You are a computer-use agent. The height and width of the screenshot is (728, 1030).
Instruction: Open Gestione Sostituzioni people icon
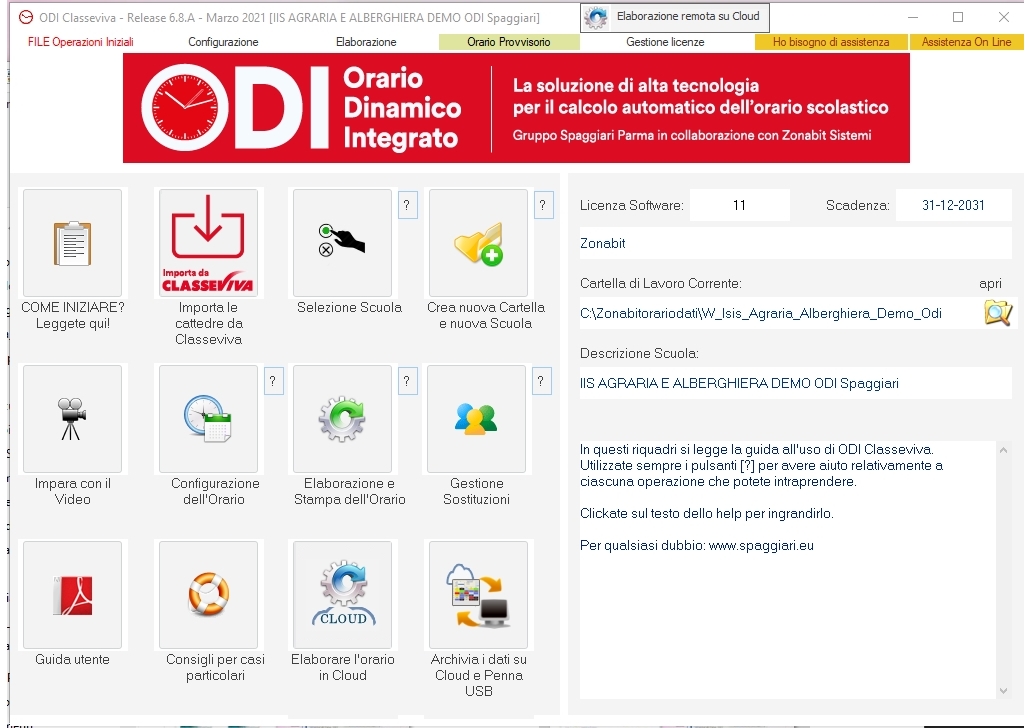tap(476, 419)
